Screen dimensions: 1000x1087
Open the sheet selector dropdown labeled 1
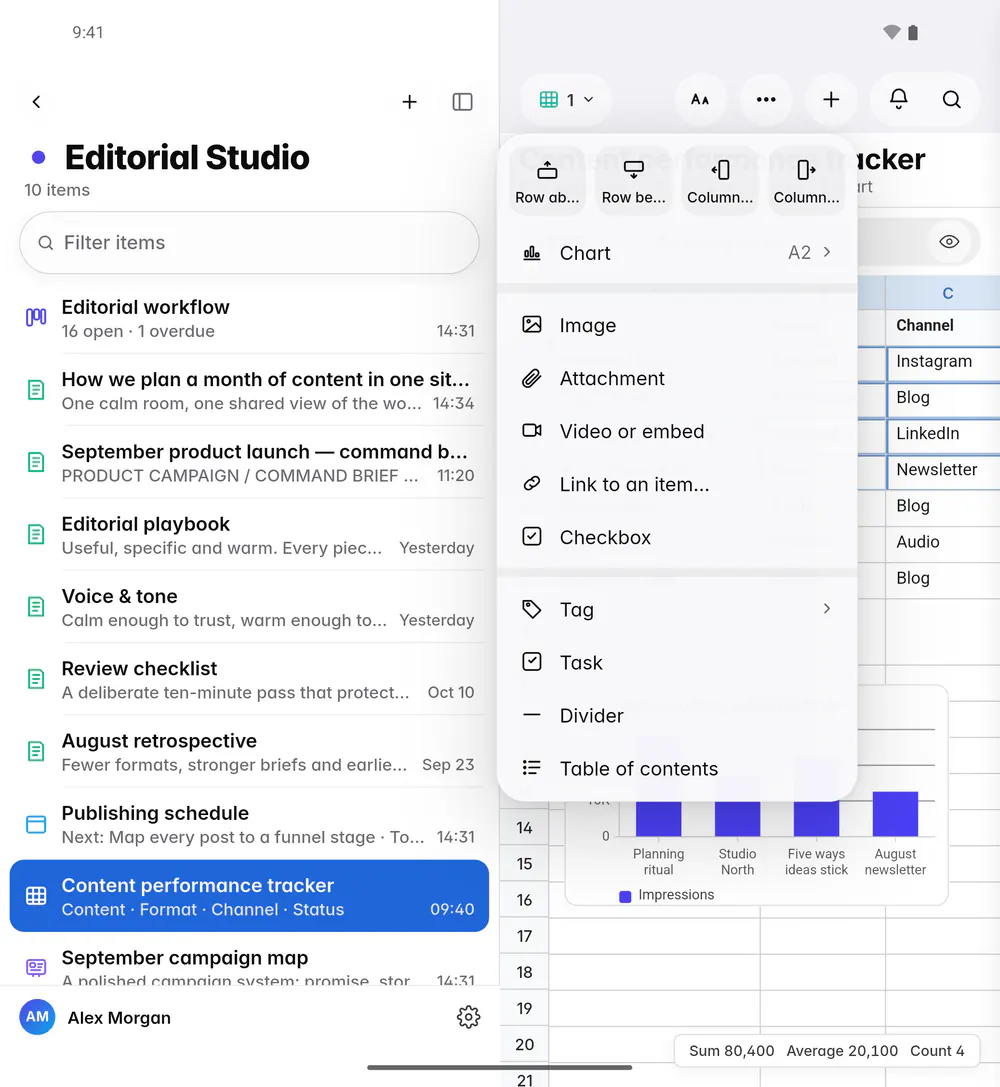[x=567, y=100]
